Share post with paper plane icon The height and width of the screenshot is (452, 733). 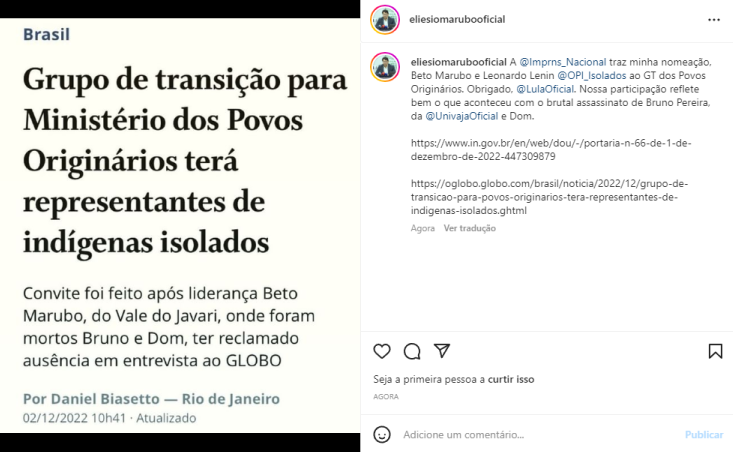pyautogui.click(x=442, y=351)
